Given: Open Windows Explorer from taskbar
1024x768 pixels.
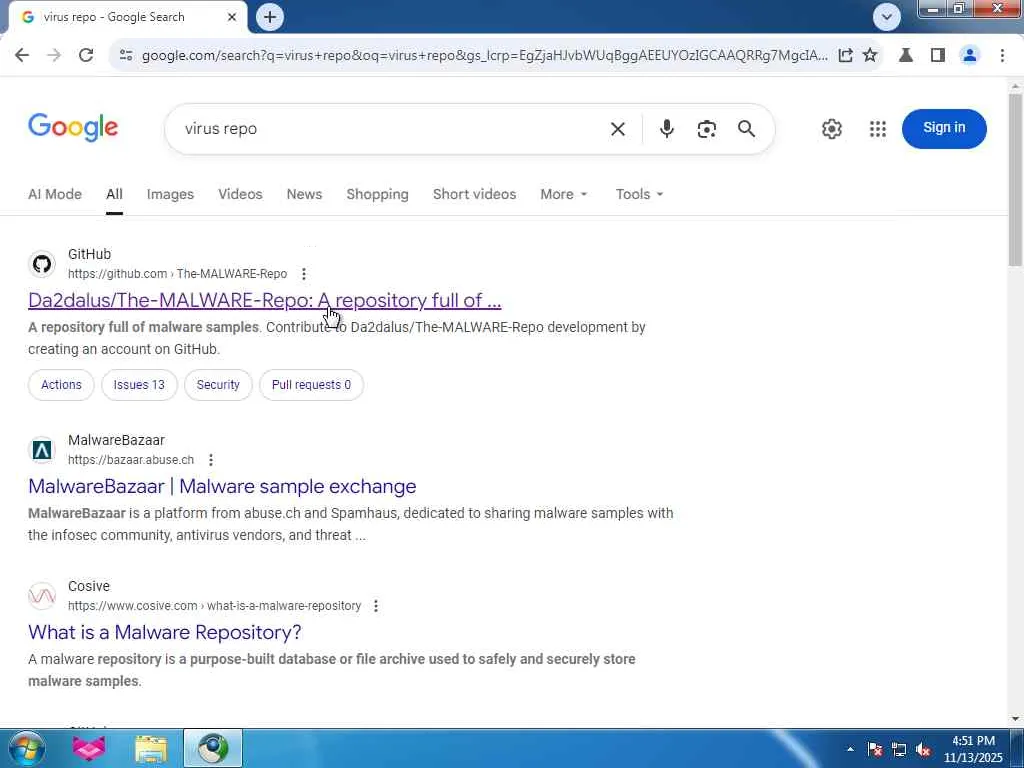Looking at the screenshot, I should (x=151, y=748).
